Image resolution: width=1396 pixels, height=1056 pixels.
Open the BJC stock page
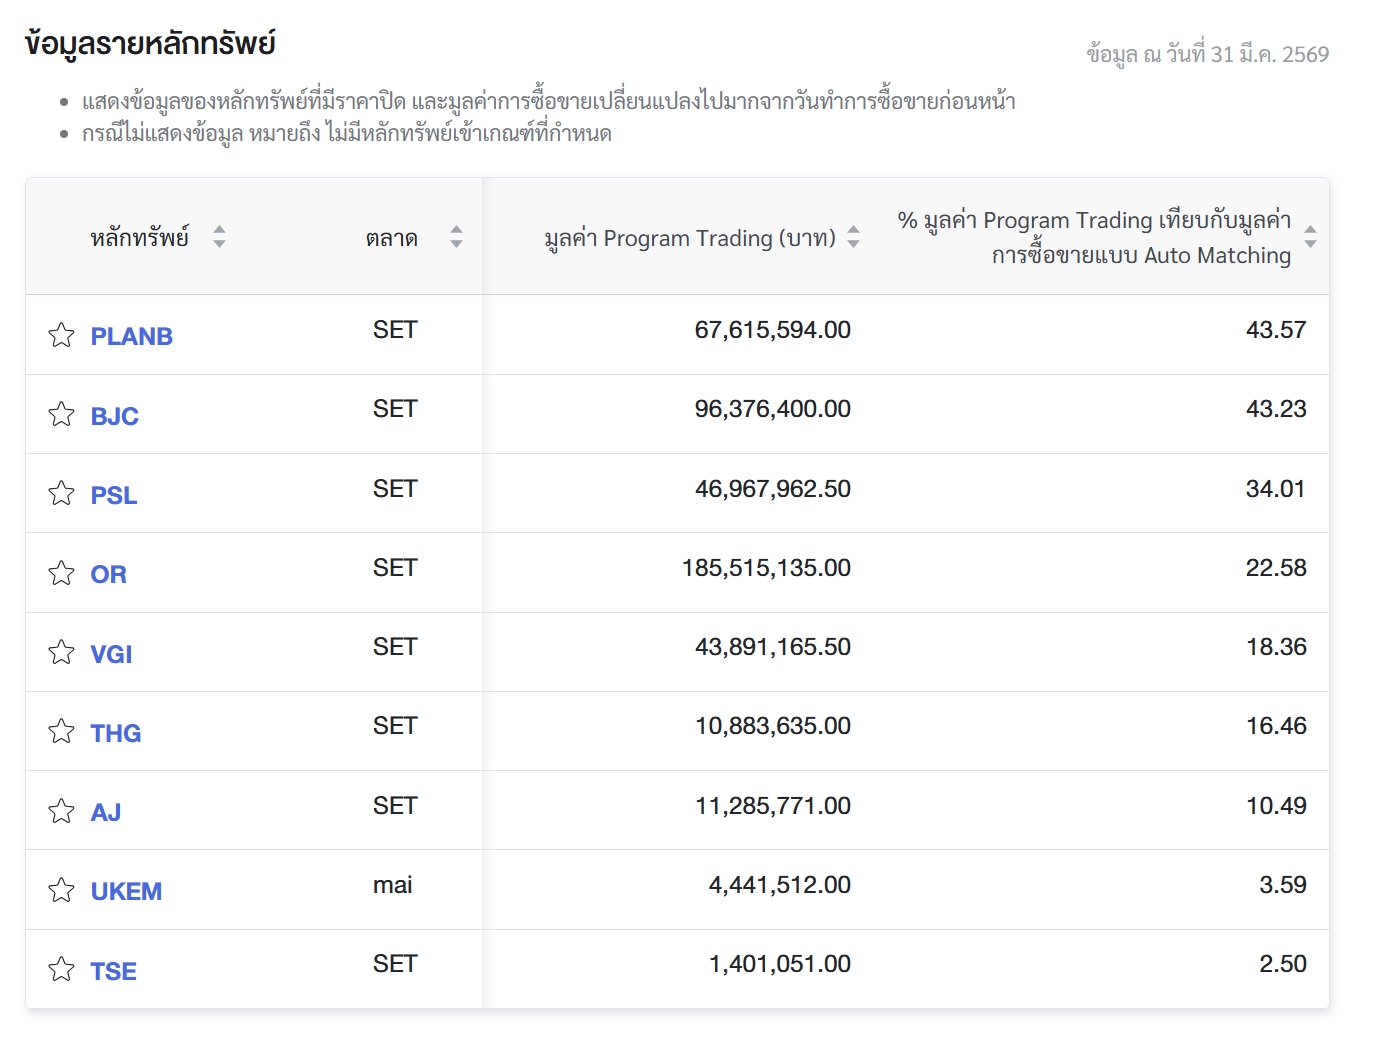point(115,417)
